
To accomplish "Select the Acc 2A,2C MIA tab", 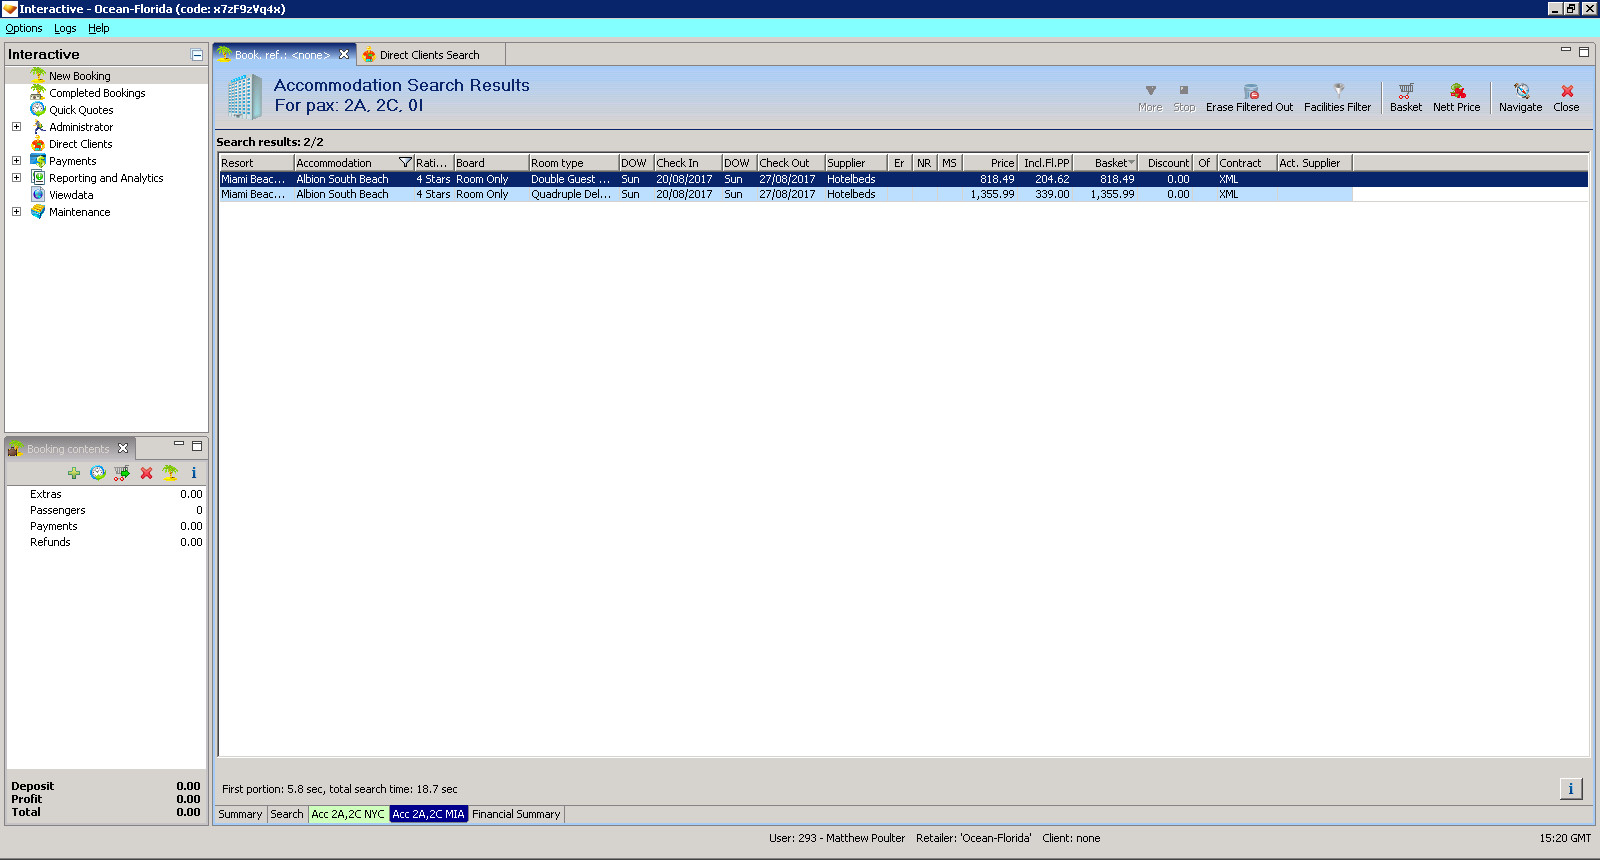I will point(428,814).
